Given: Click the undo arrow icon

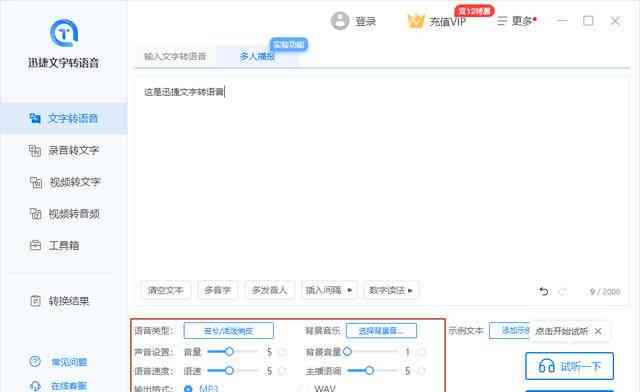Looking at the screenshot, I should click(x=544, y=292).
